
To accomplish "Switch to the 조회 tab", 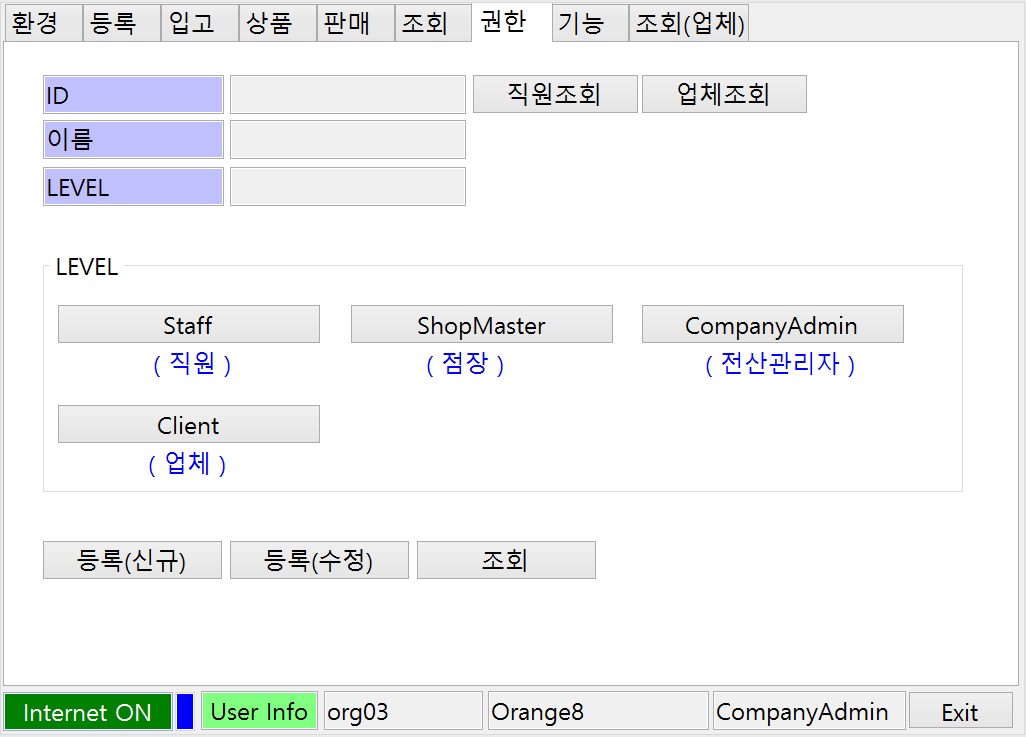I will [433, 24].
